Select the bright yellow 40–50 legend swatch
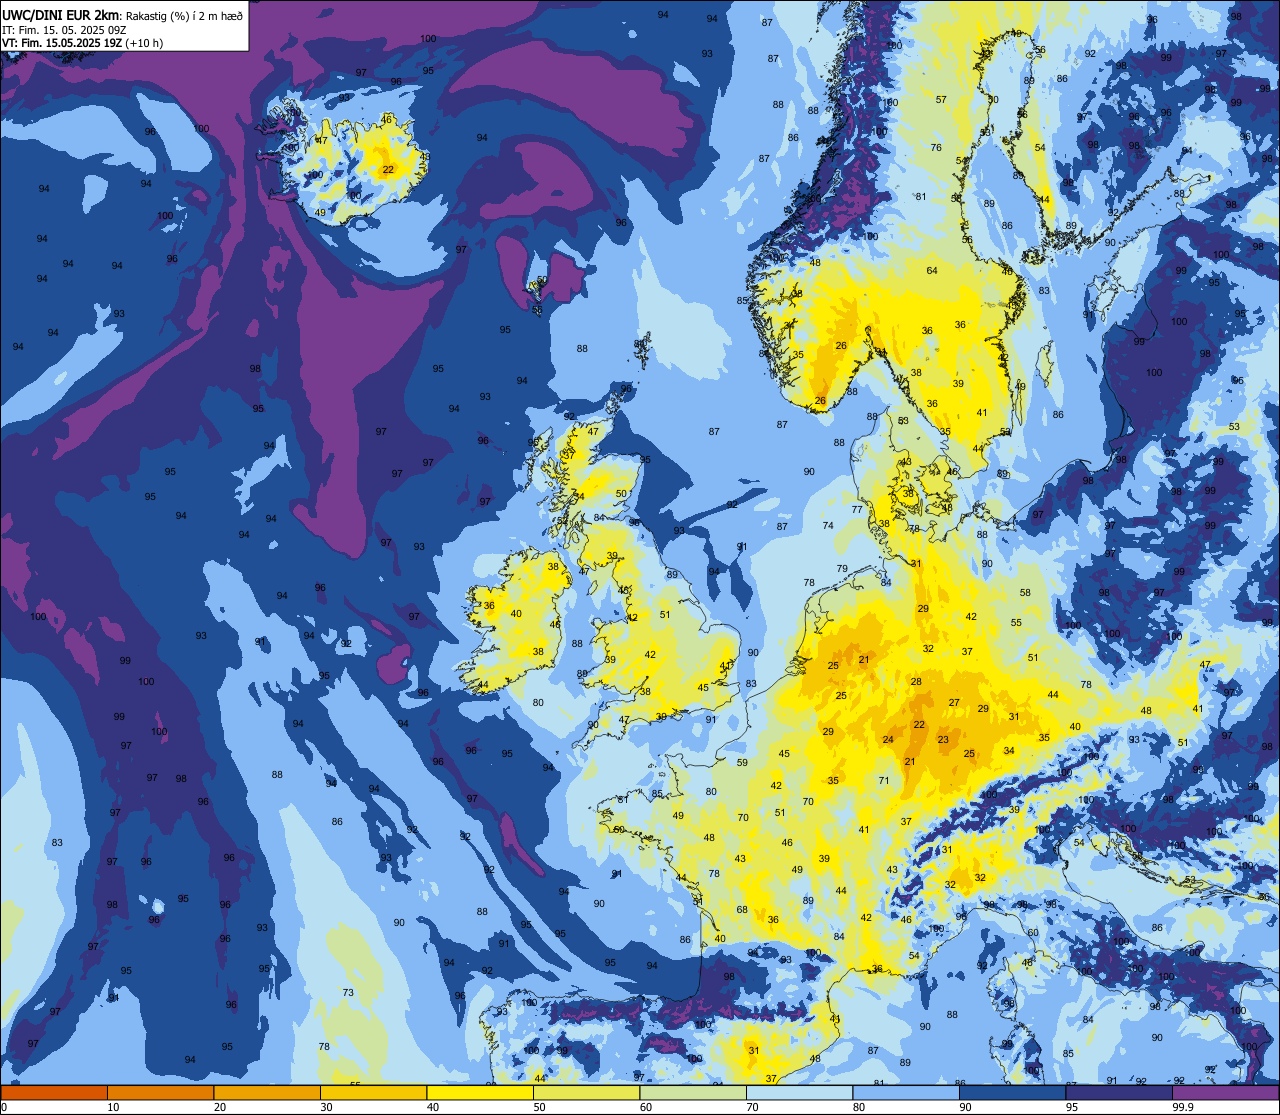This screenshot has width=1280, height=1115. click(x=480, y=1092)
